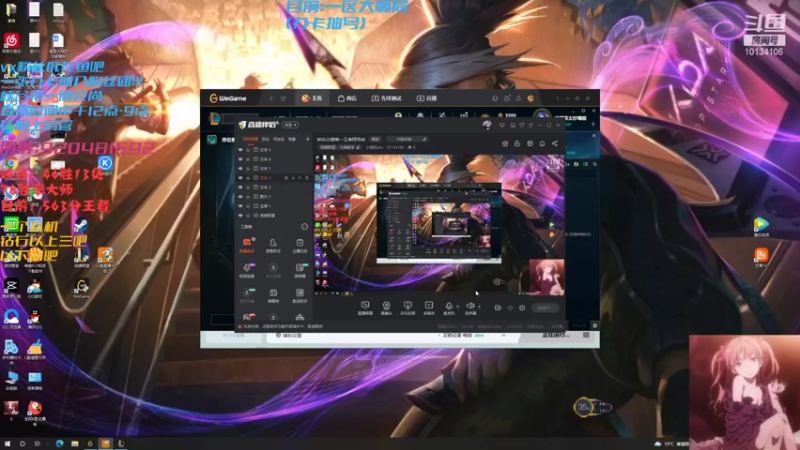Open File Explorer from the taskbar

tap(75, 444)
